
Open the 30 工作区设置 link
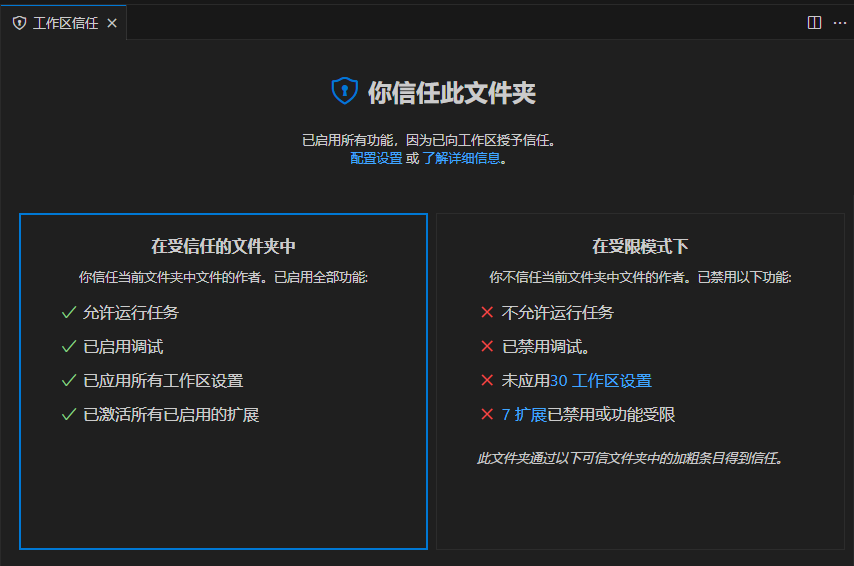pos(600,381)
